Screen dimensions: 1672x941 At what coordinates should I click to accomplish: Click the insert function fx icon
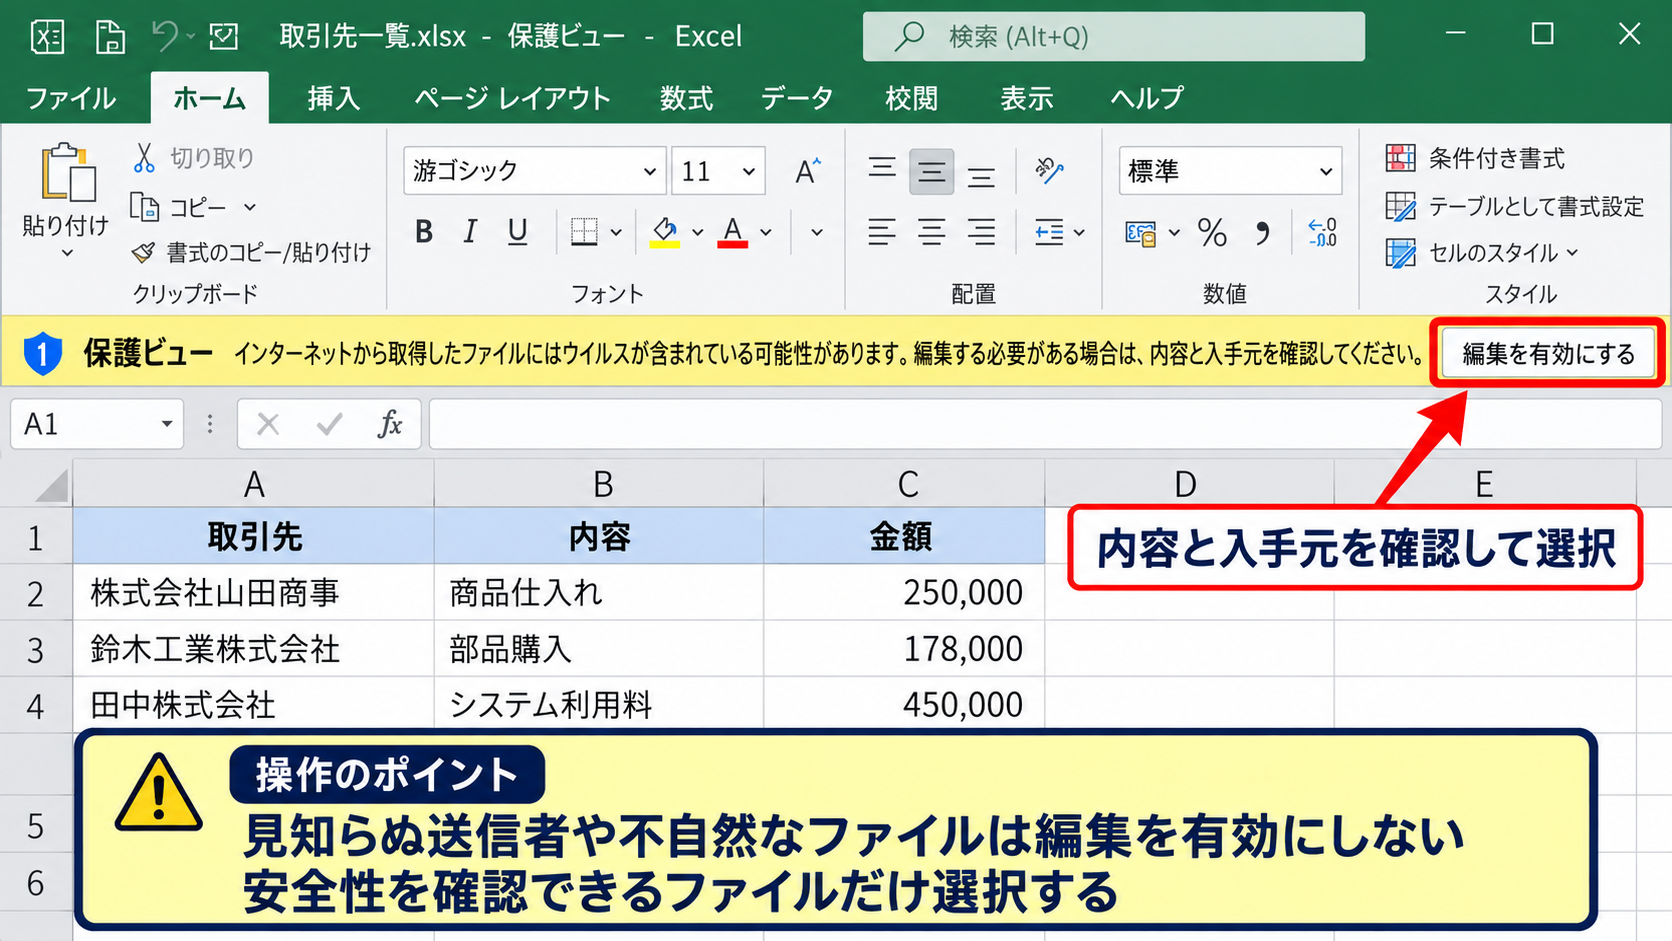390,424
